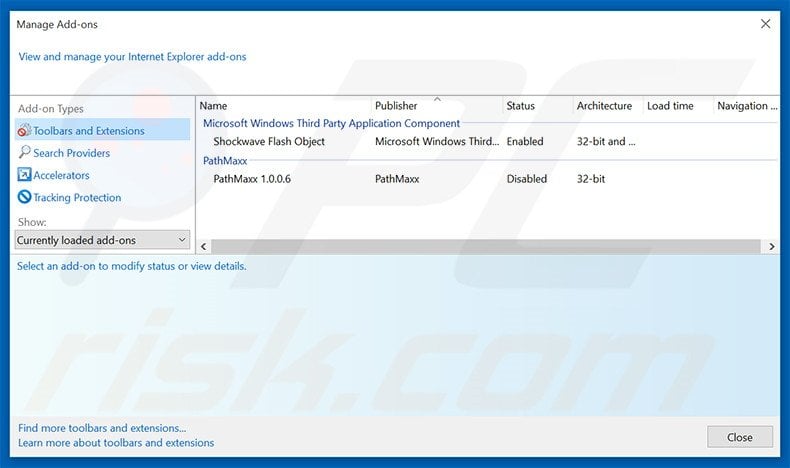Click the PathMaxx publisher cell
The height and width of the screenshot is (468, 790).
397,179
